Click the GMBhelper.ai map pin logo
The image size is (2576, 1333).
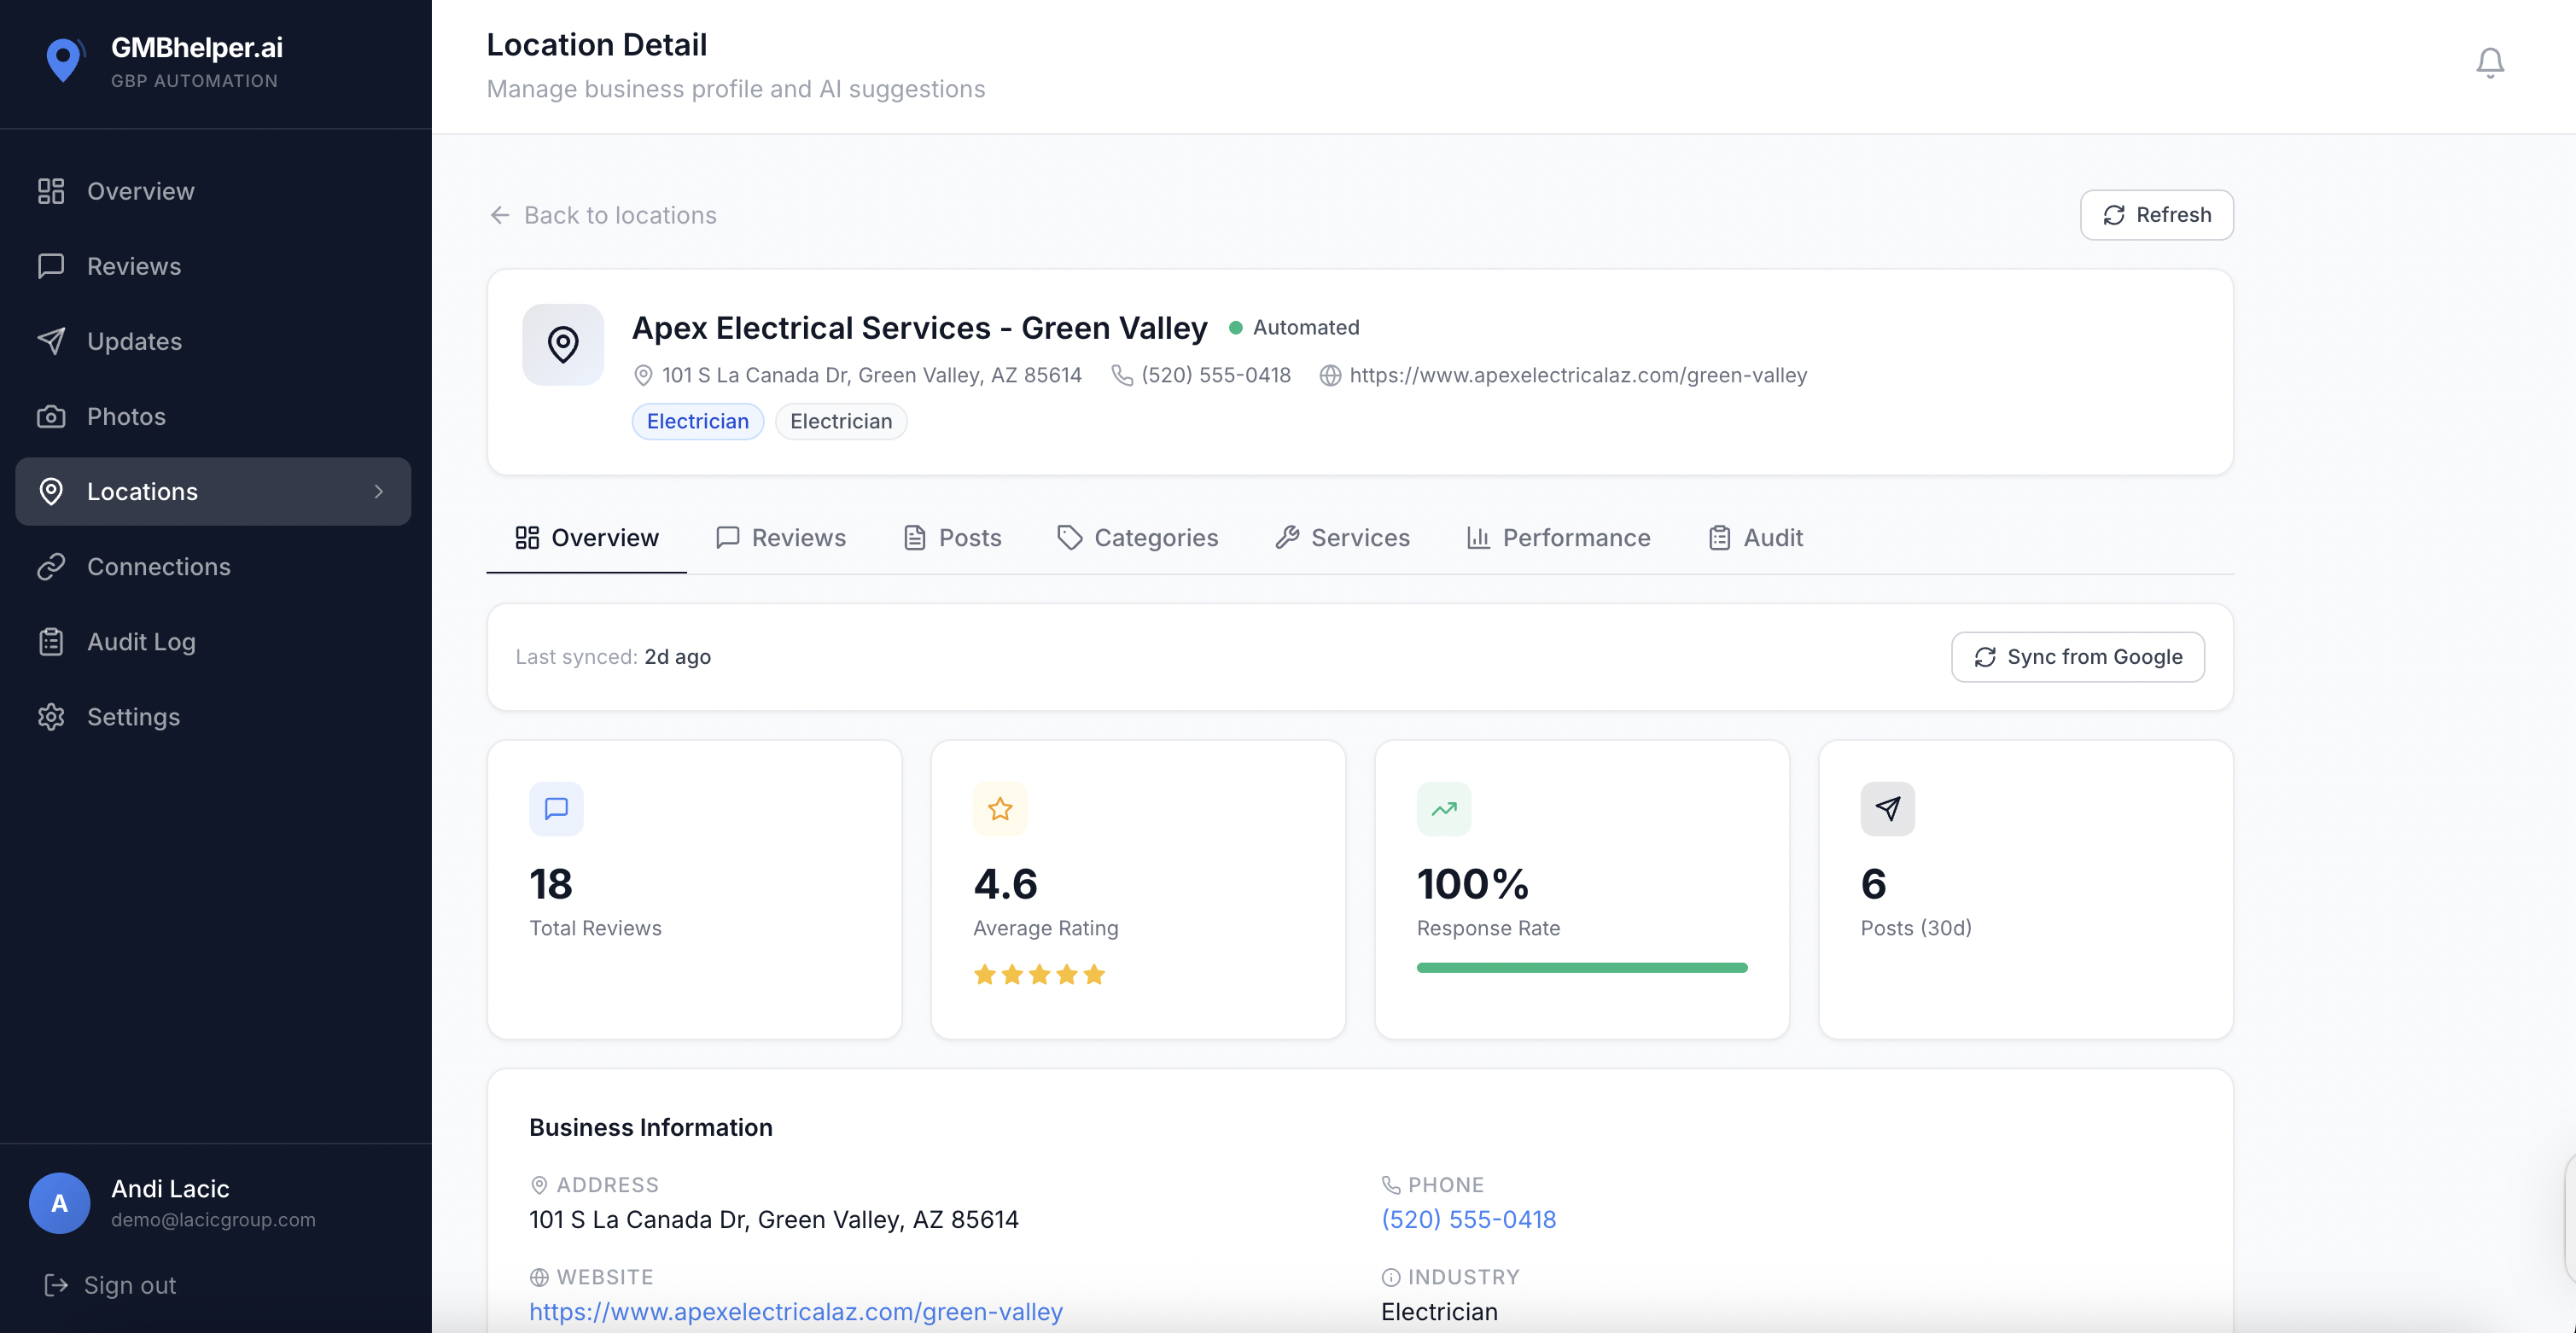(x=63, y=58)
